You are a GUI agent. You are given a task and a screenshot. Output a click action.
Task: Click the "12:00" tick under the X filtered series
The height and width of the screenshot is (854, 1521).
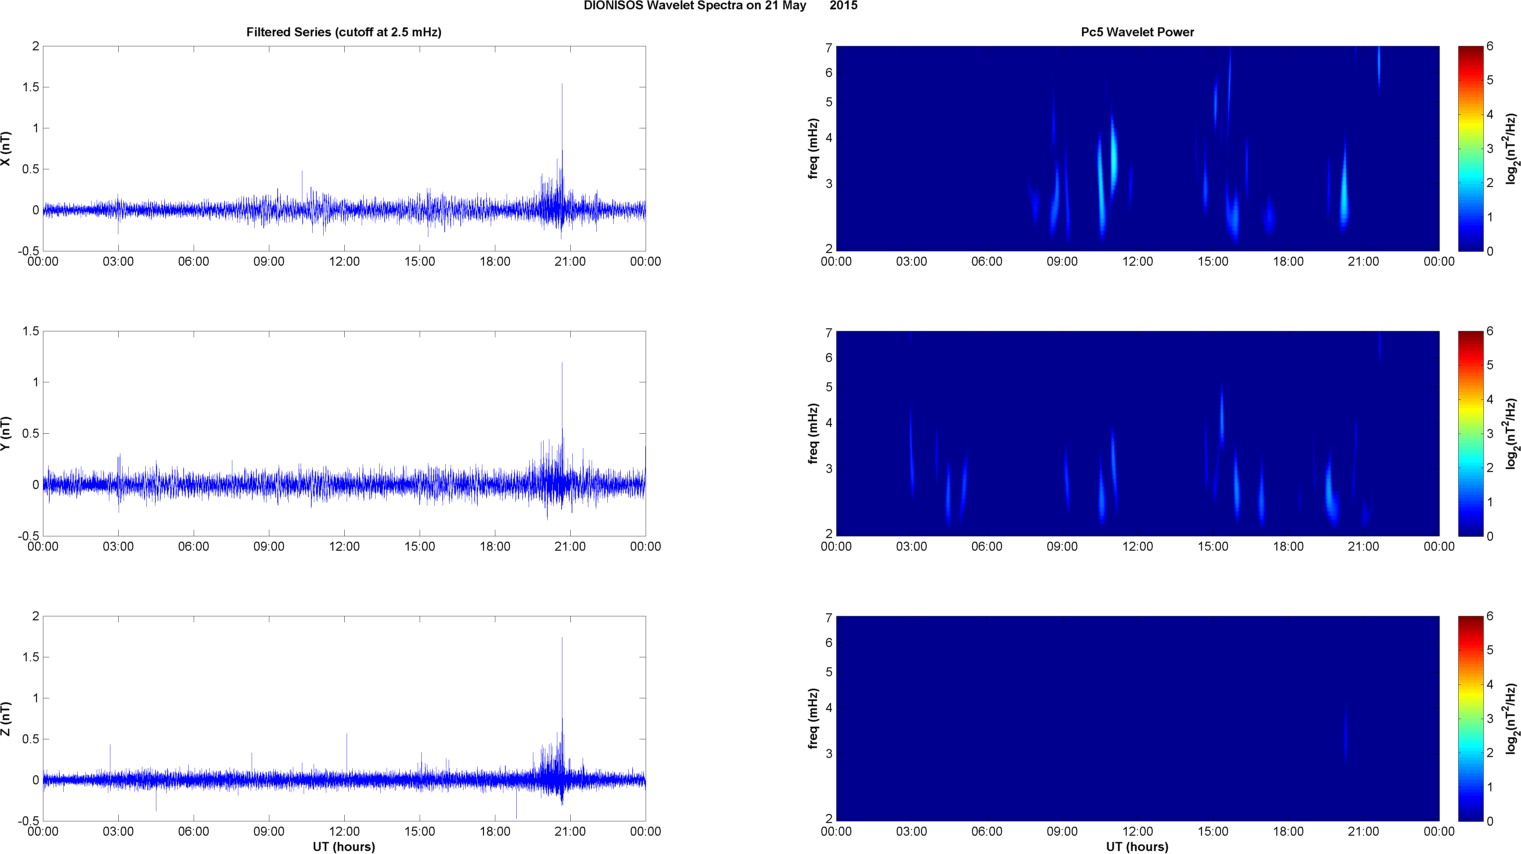pyautogui.click(x=344, y=262)
